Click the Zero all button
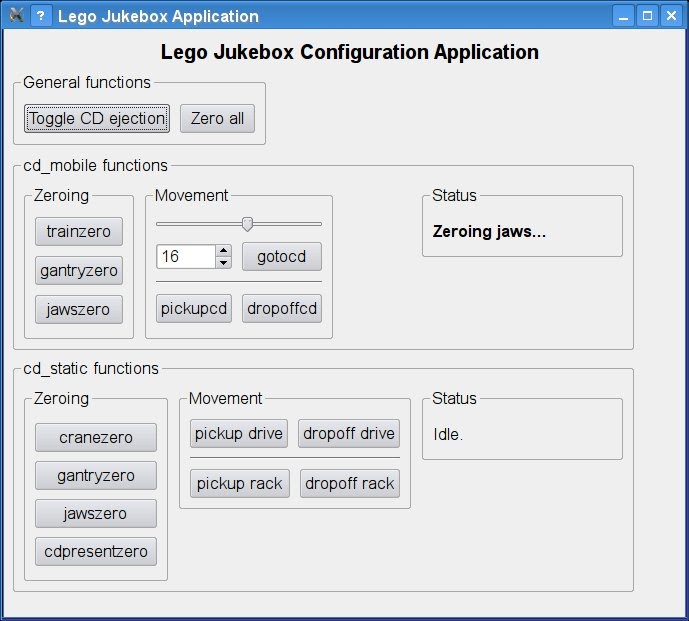 click(x=217, y=119)
